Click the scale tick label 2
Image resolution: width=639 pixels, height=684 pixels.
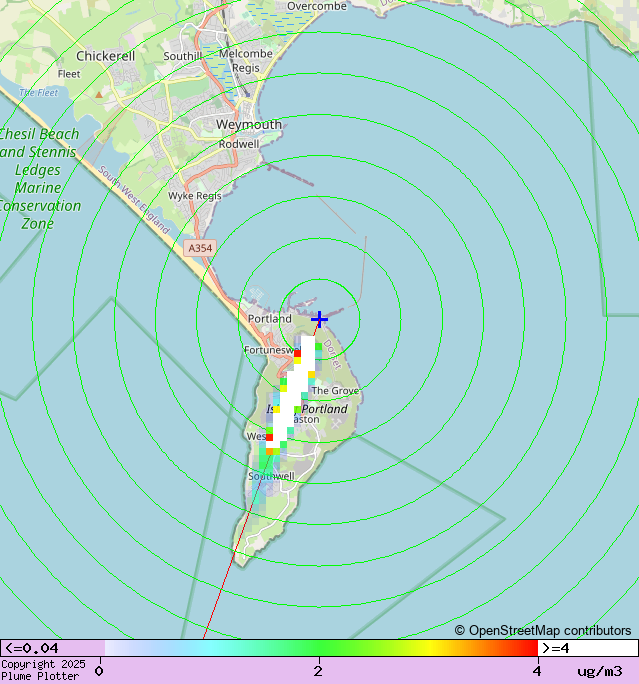tap(318, 671)
